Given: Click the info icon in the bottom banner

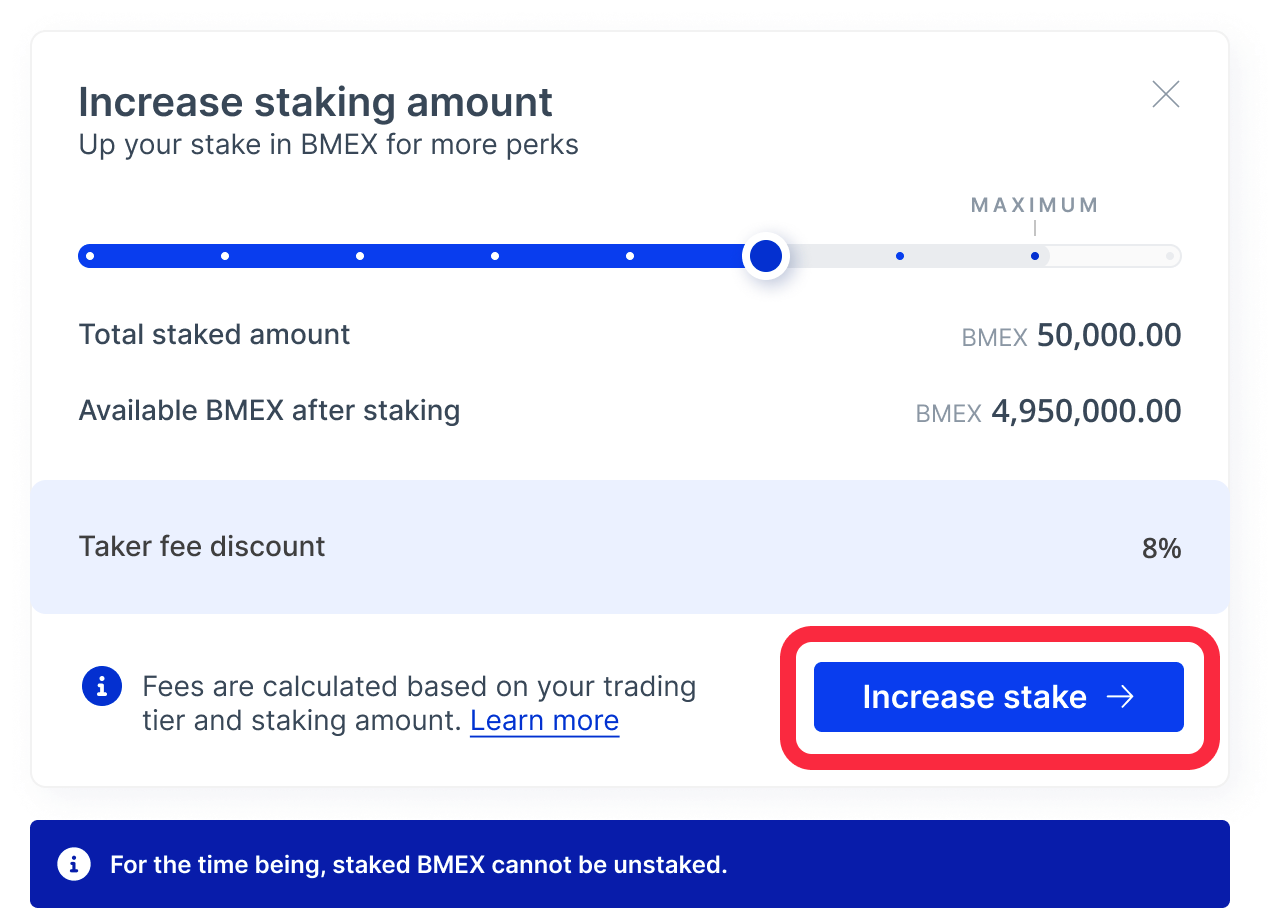Looking at the screenshot, I should point(74,864).
